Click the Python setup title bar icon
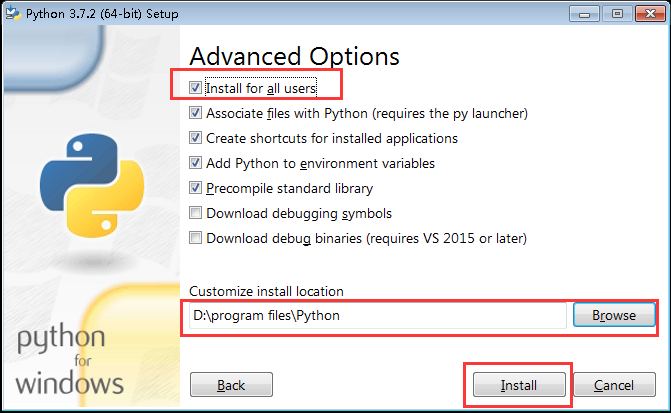 [12, 13]
